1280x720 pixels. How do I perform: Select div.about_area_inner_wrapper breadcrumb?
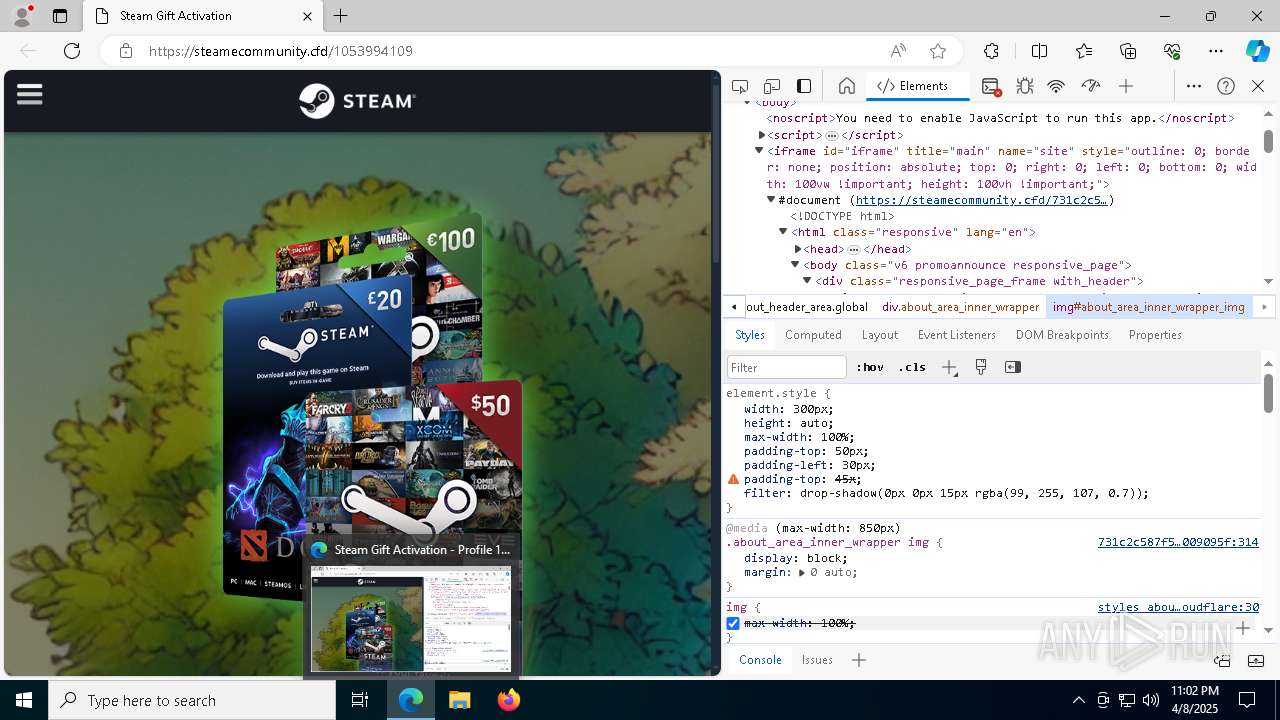(960, 307)
